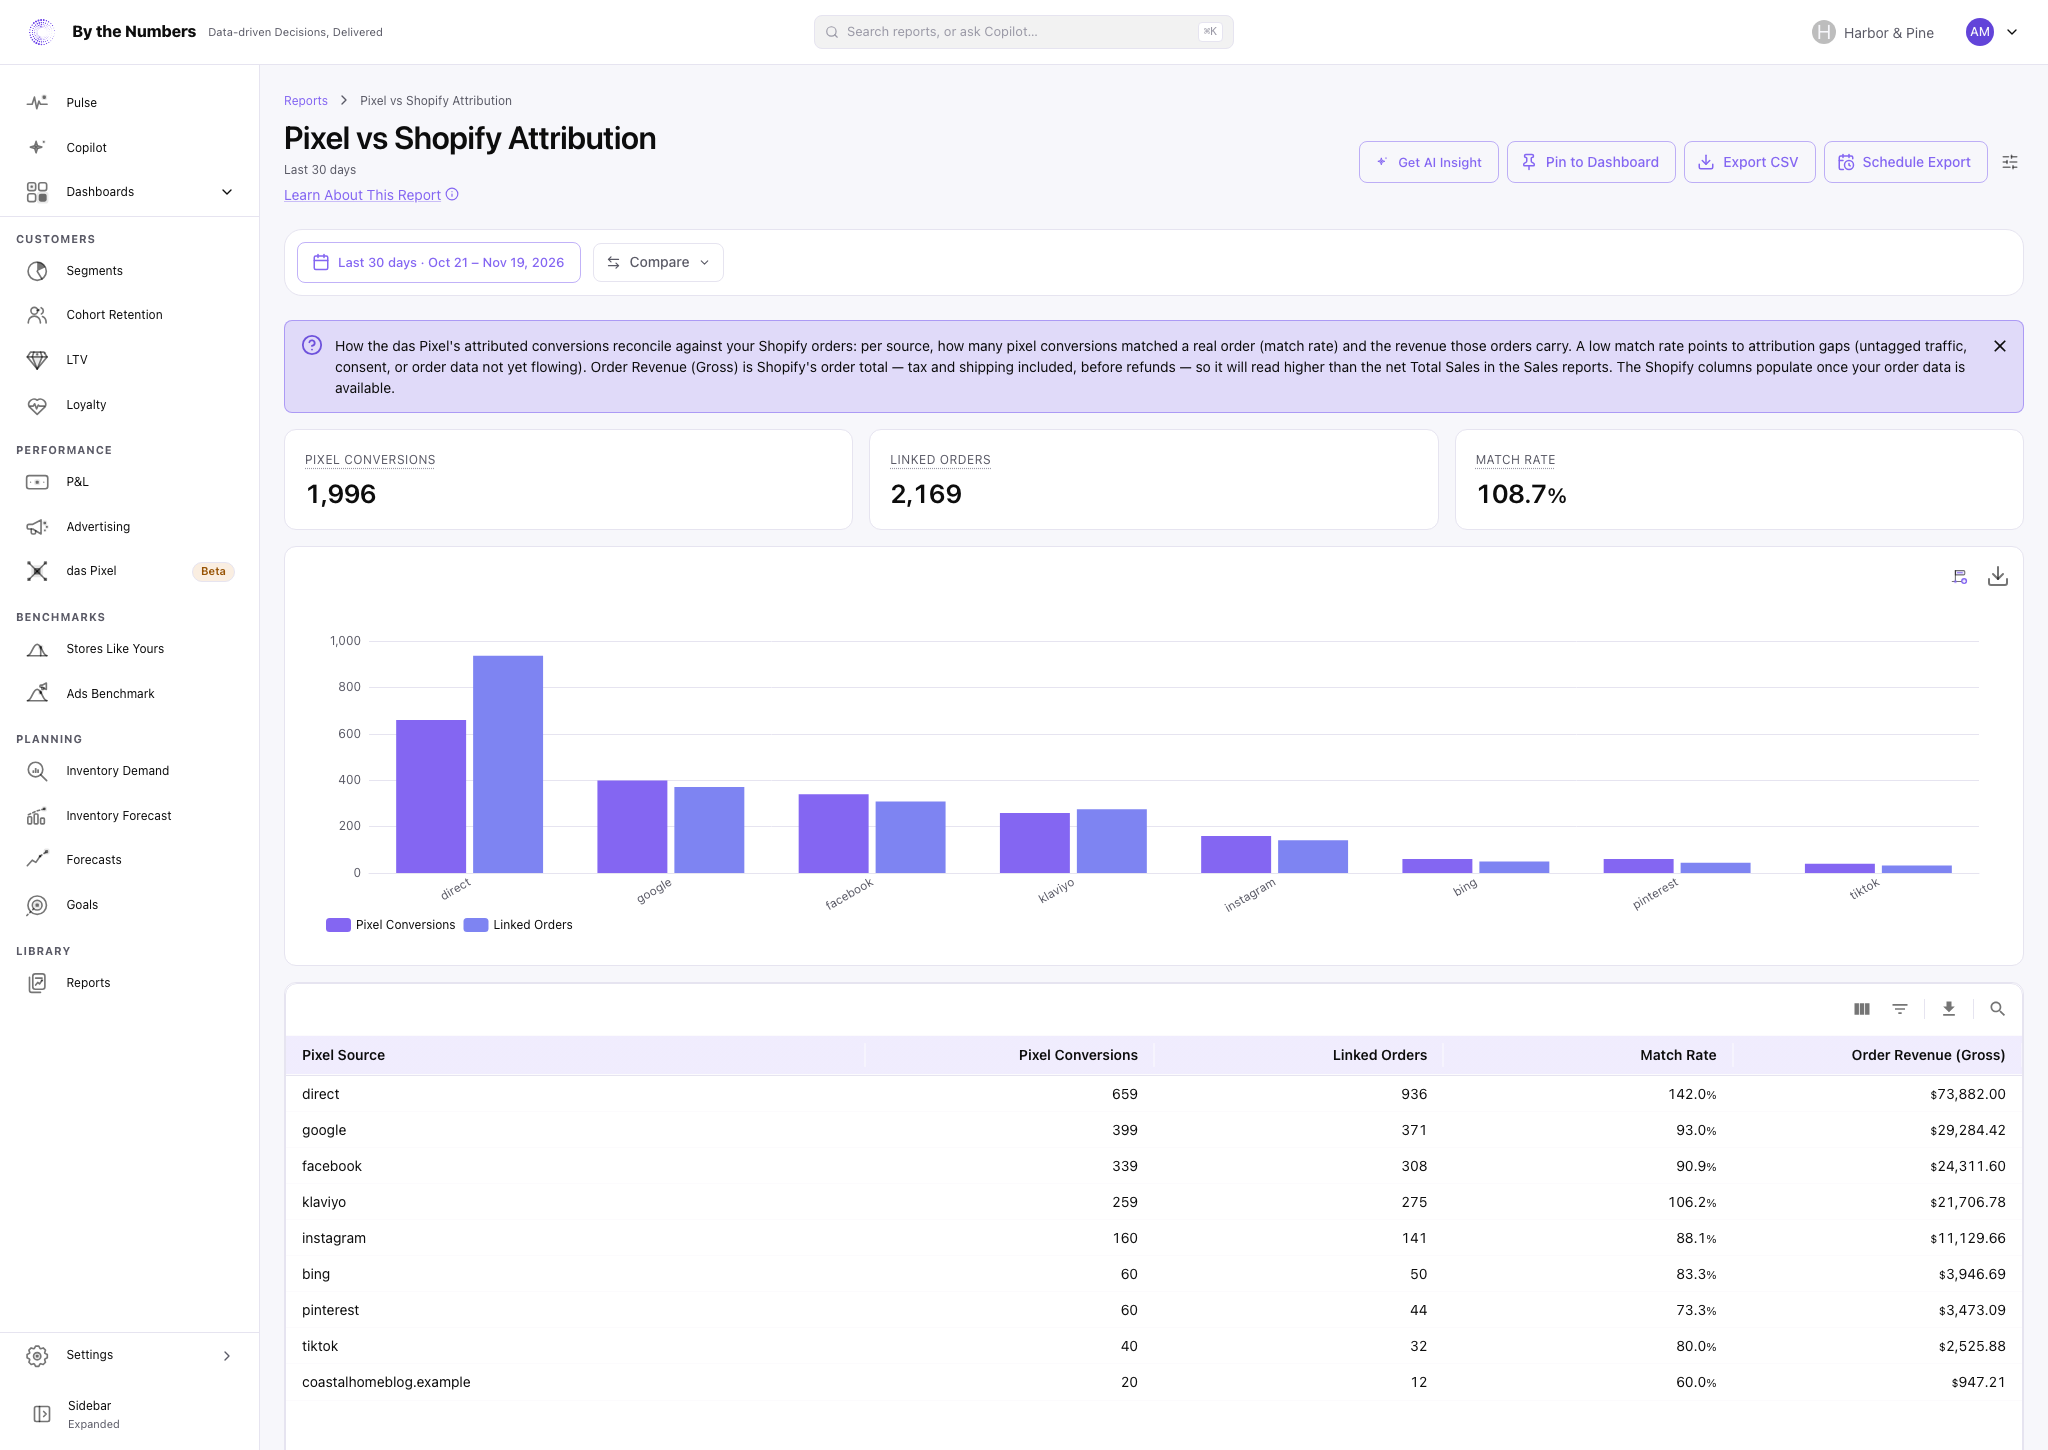2048x1450 pixels.
Task: Click the Segments pie icon
Action: (x=37, y=271)
